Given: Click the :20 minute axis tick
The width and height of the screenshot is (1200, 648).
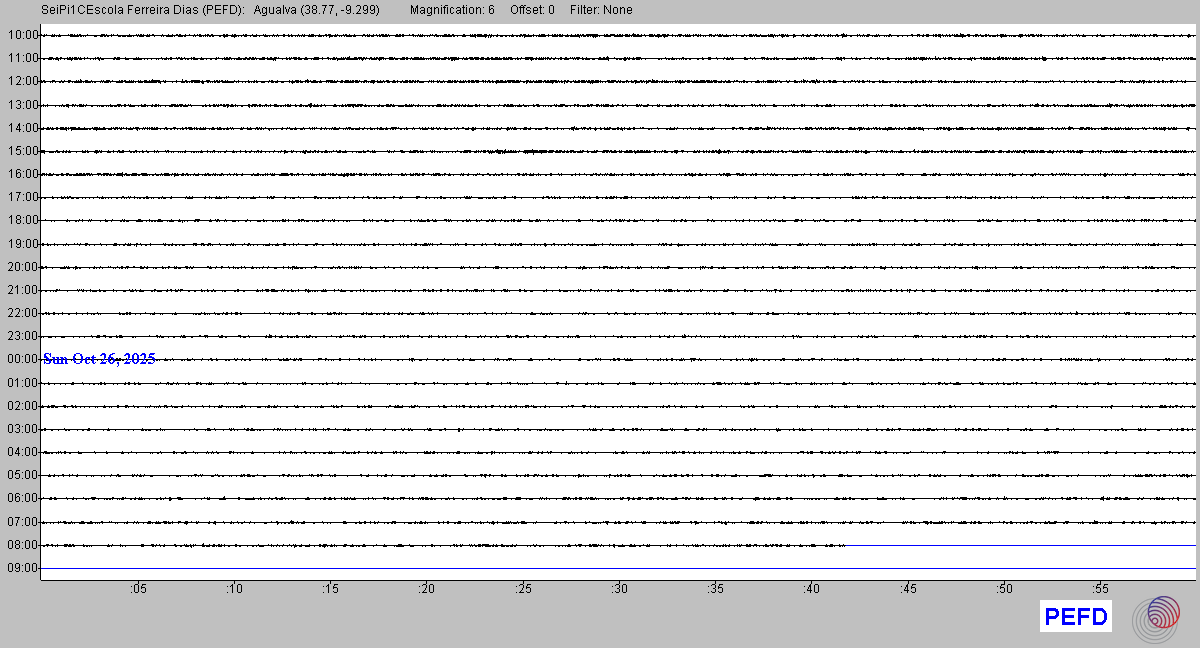Looking at the screenshot, I should pyautogui.click(x=427, y=589).
